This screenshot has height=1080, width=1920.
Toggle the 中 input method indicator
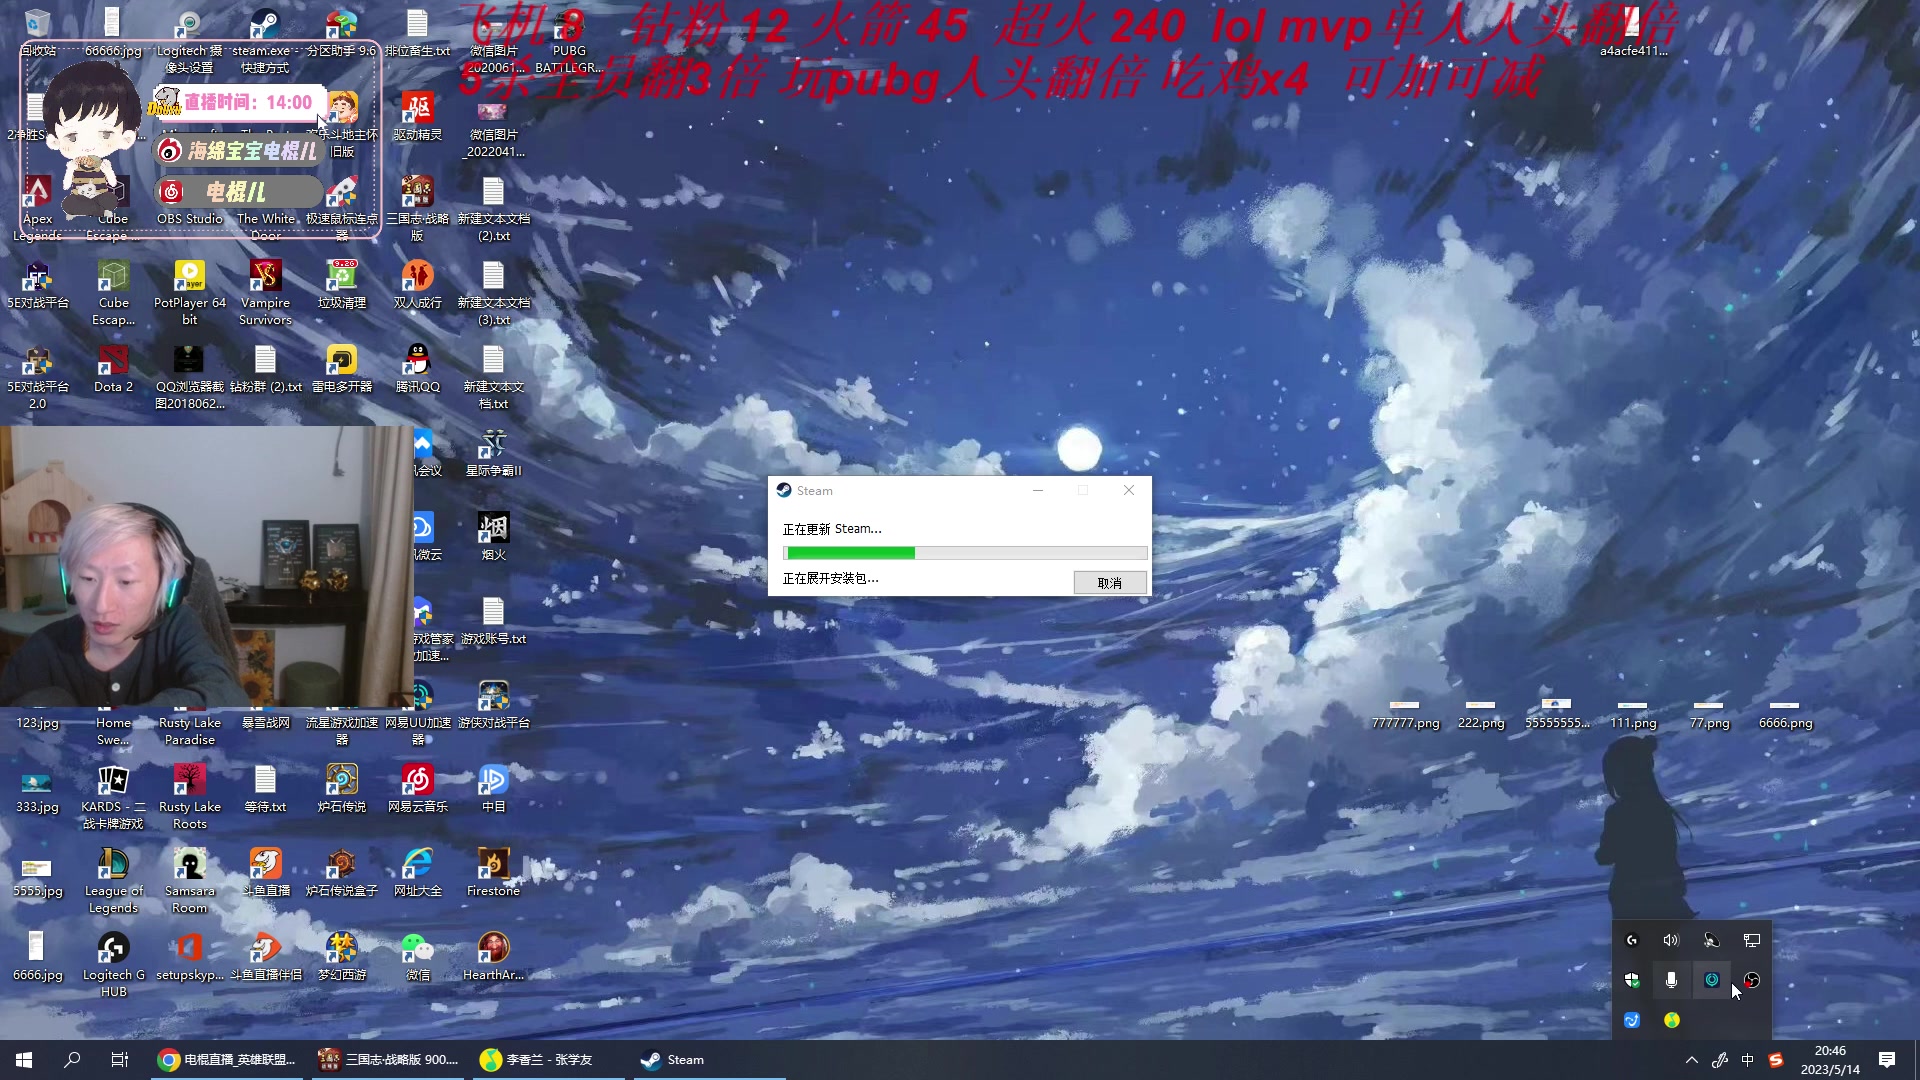pyautogui.click(x=1748, y=1060)
